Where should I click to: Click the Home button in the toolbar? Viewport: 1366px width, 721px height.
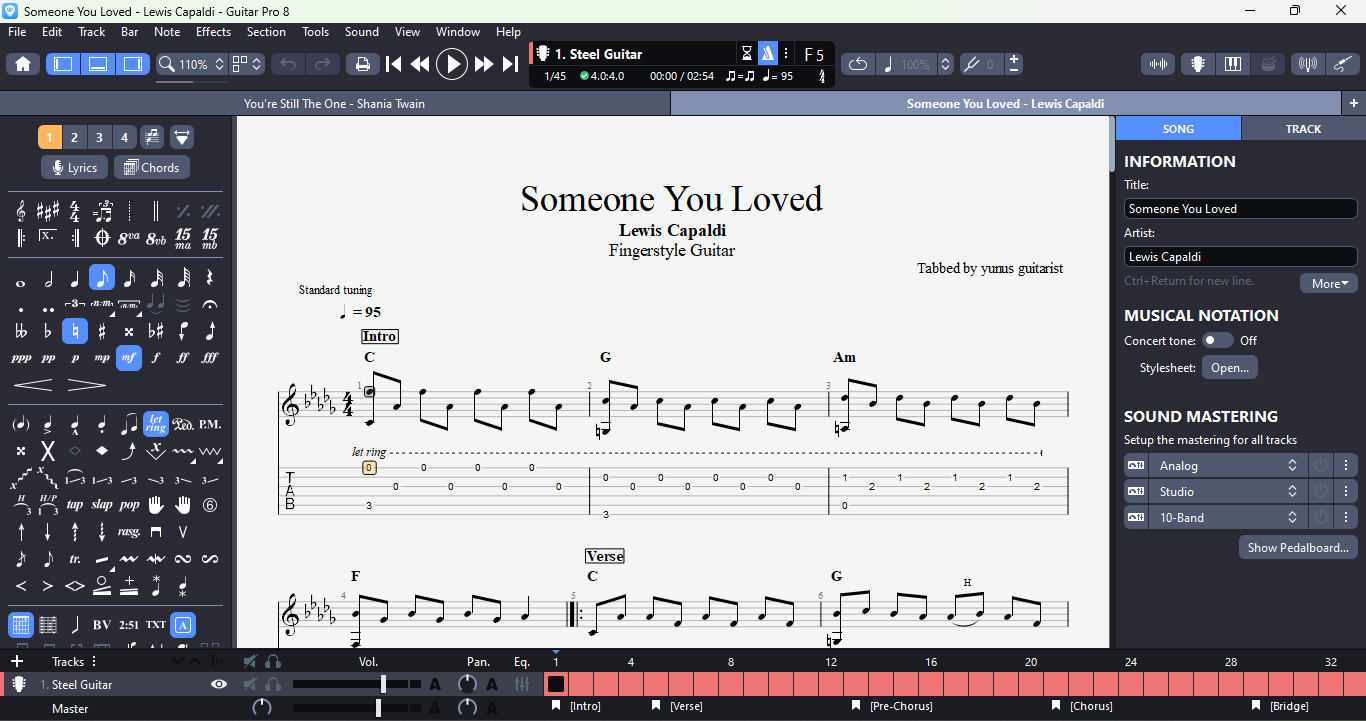(x=23, y=64)
